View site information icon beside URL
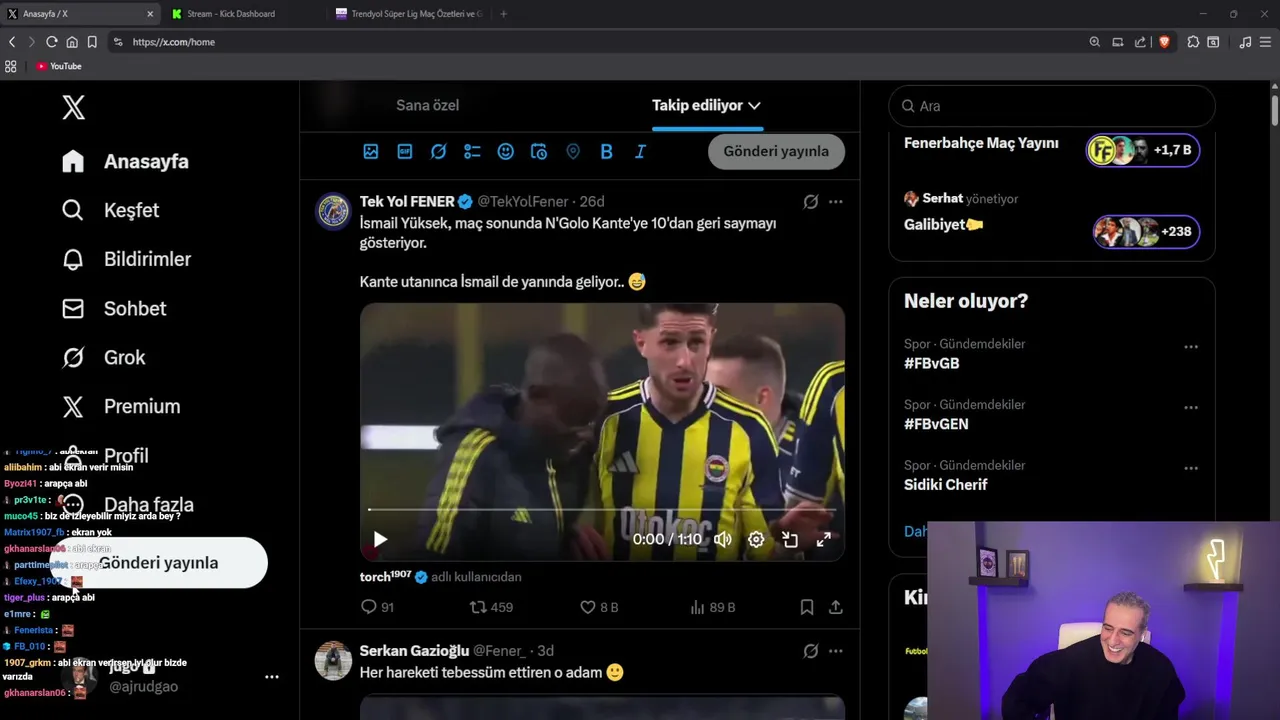1280x720 pixels. tap(118, 42)
